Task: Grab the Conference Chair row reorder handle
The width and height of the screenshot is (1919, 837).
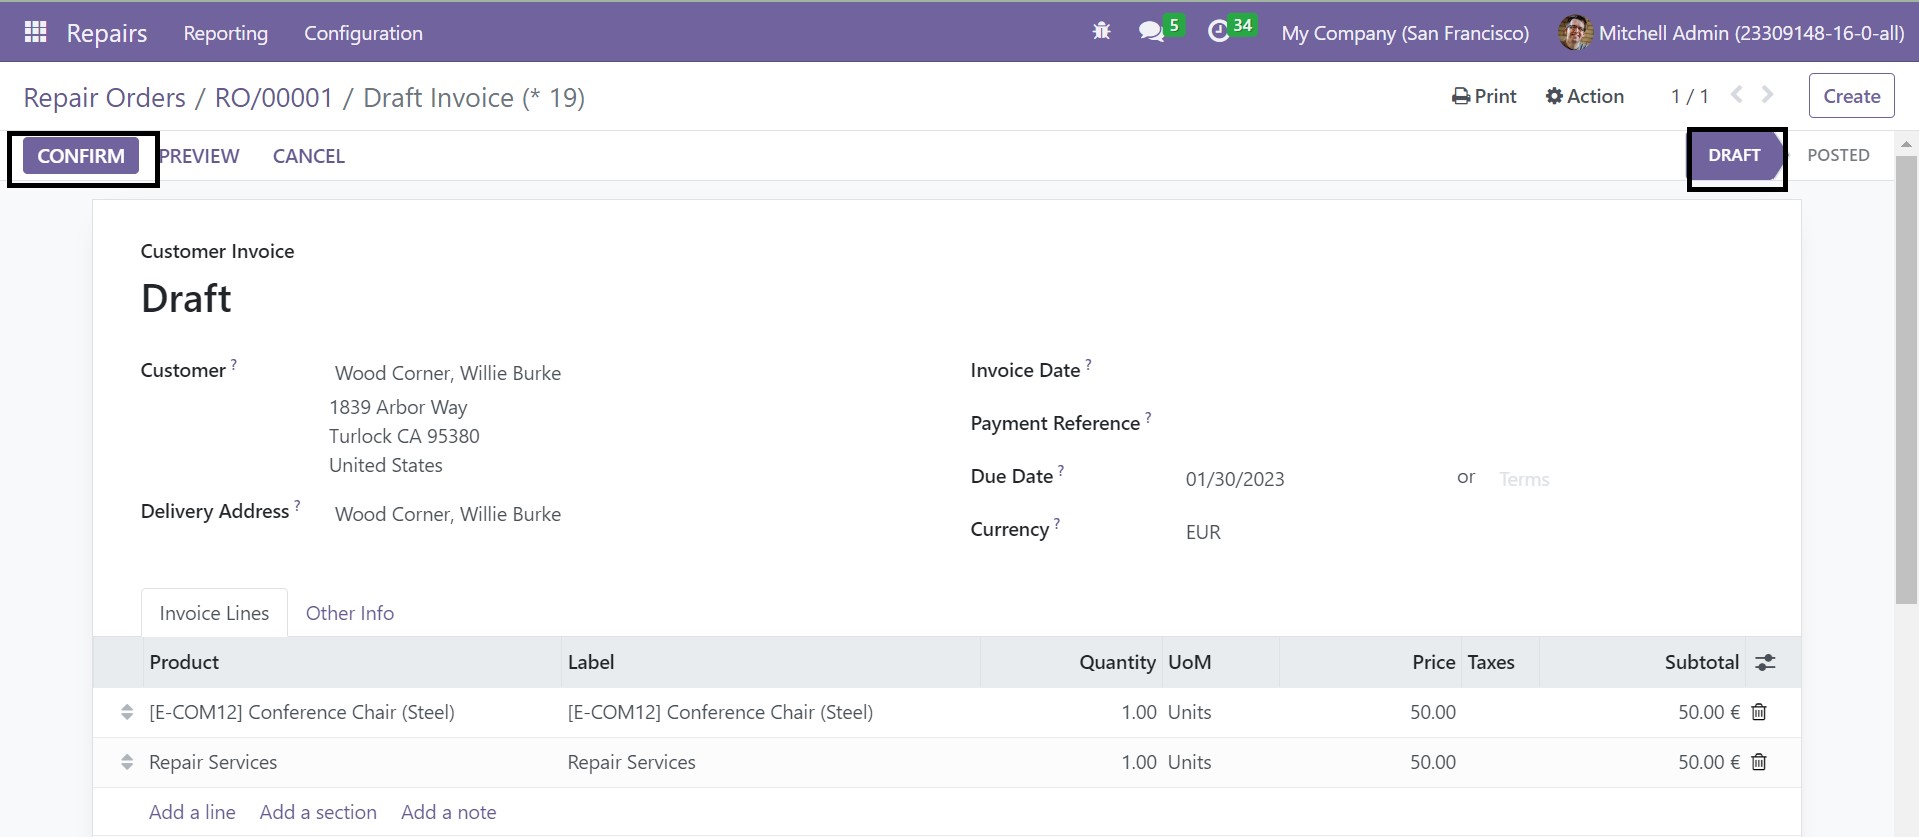Action: (x=127, y=712)
